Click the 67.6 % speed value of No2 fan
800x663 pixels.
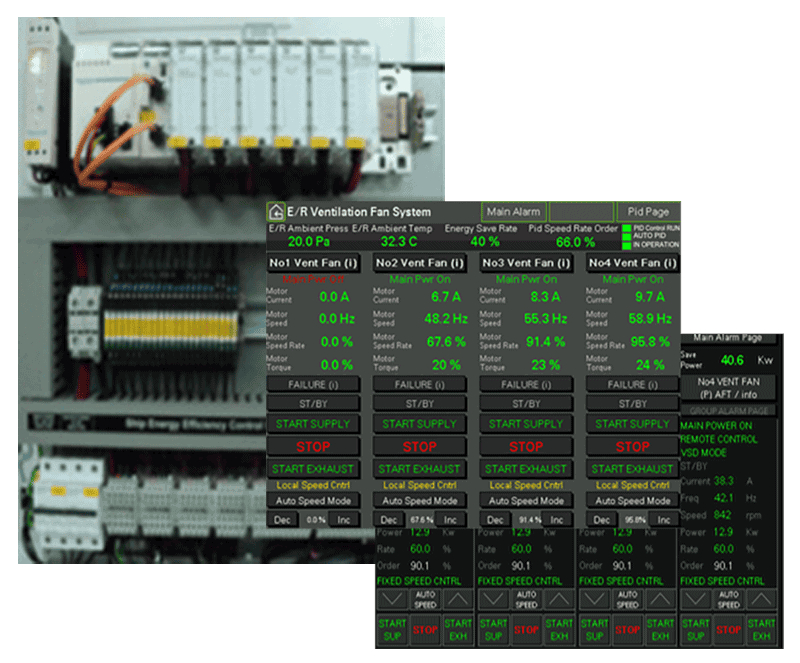(x=421, y=520)
